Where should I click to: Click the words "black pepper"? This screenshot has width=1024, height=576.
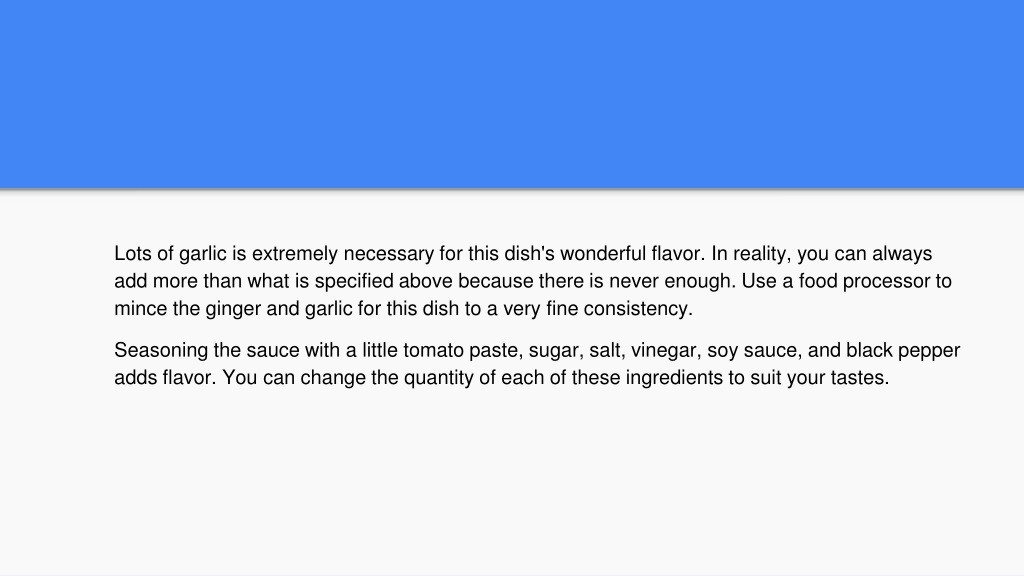pos(903,351)
